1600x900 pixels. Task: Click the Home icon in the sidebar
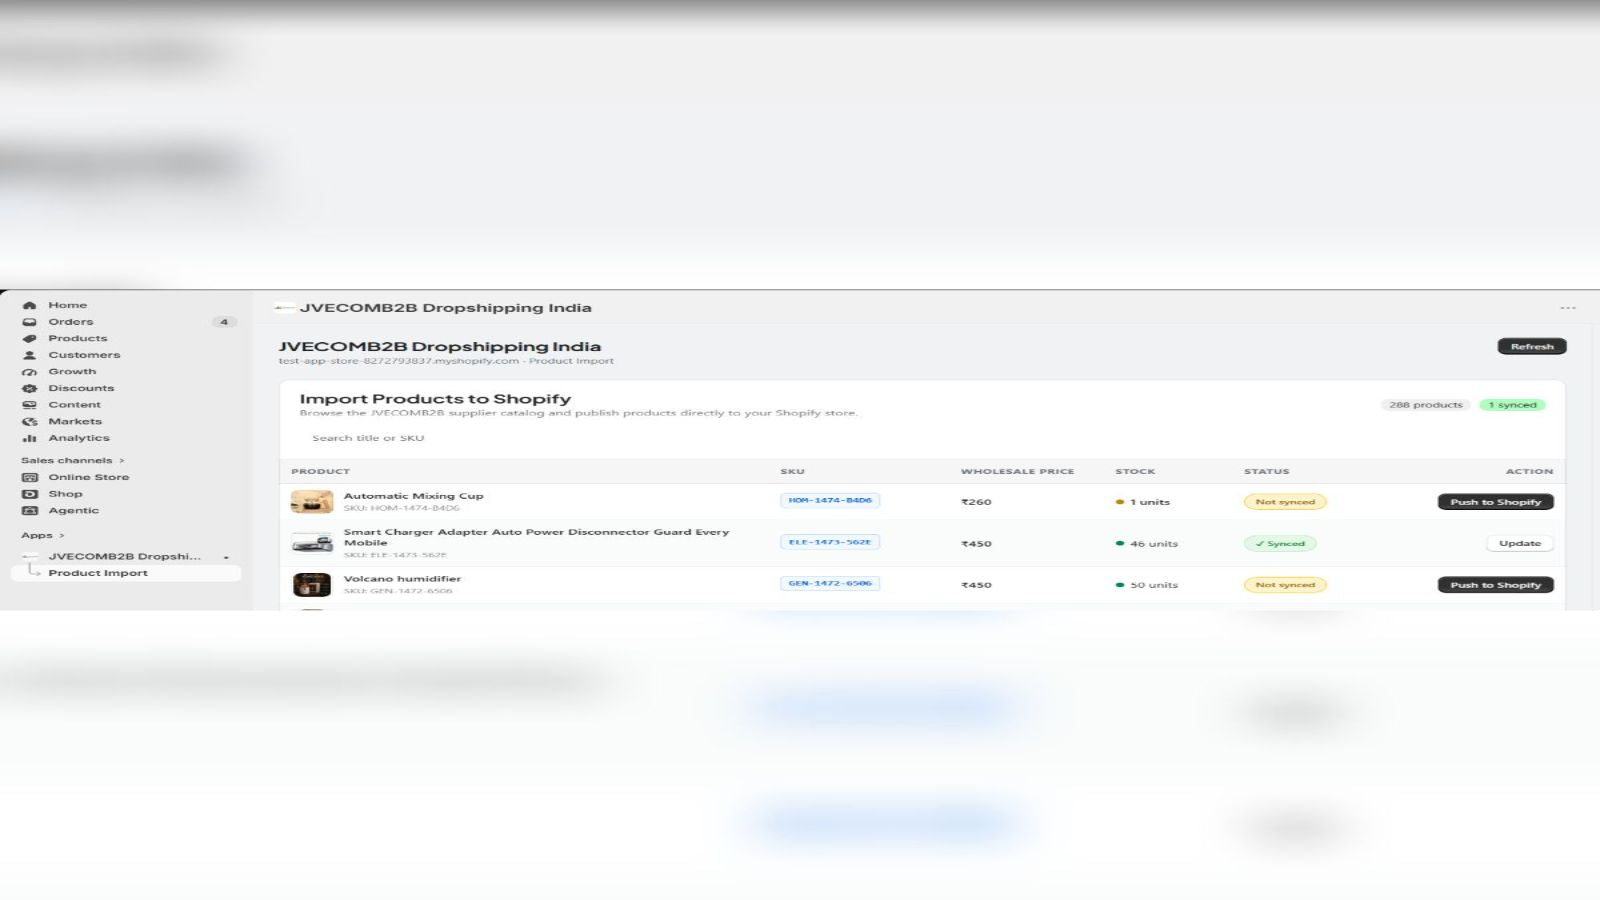(x=29, y=305)
